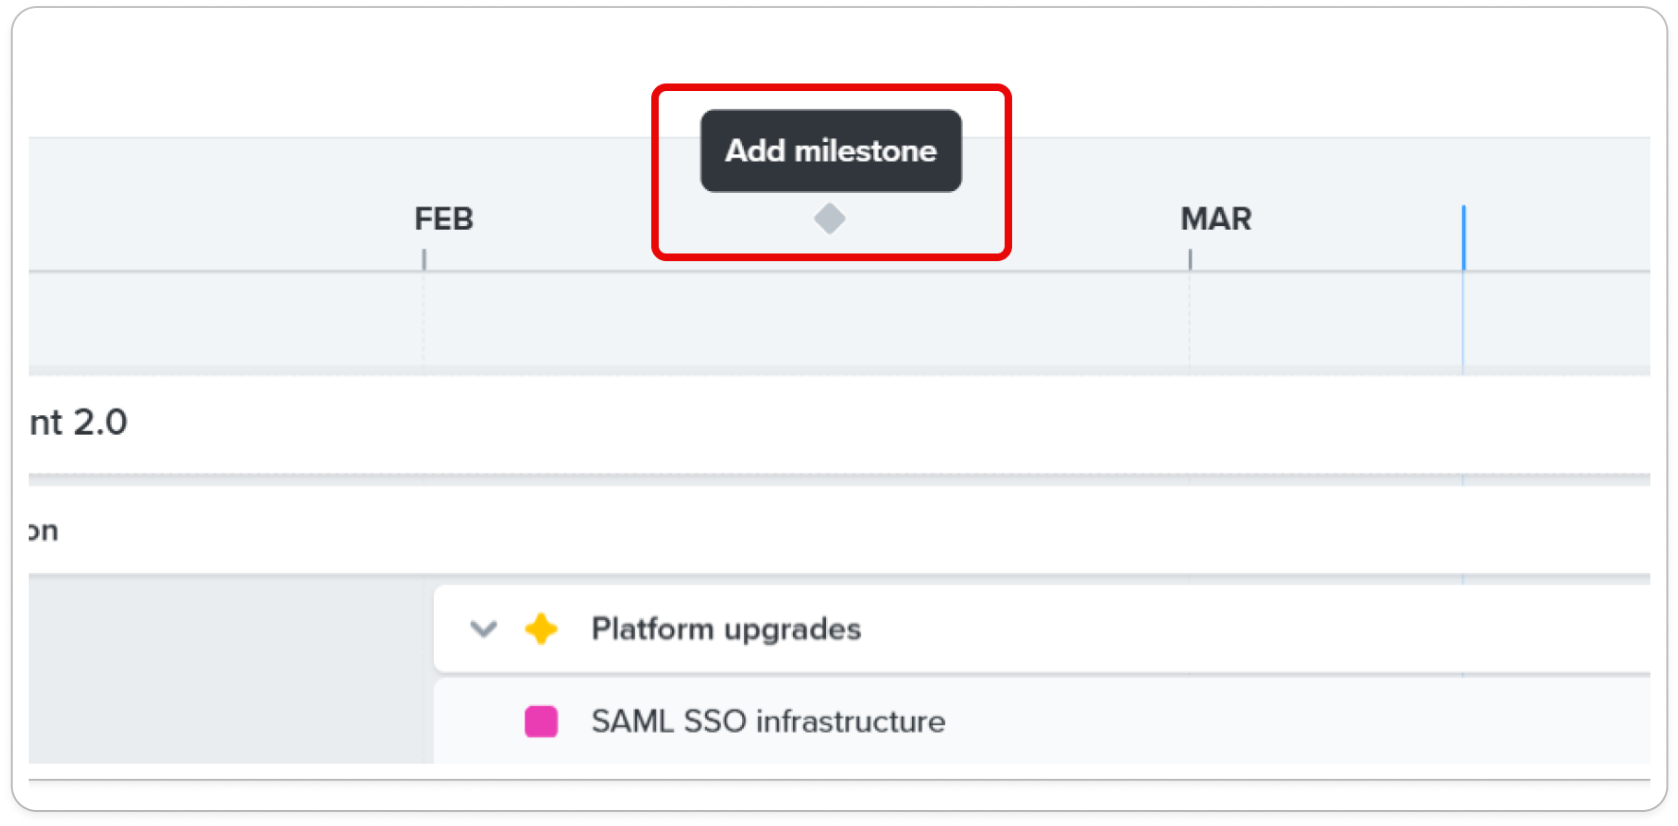Image resolution: width=1678 pixels, height=826 pixels.
Task: Click the grey area left of Platform upgrades
Action: [231, 674]
